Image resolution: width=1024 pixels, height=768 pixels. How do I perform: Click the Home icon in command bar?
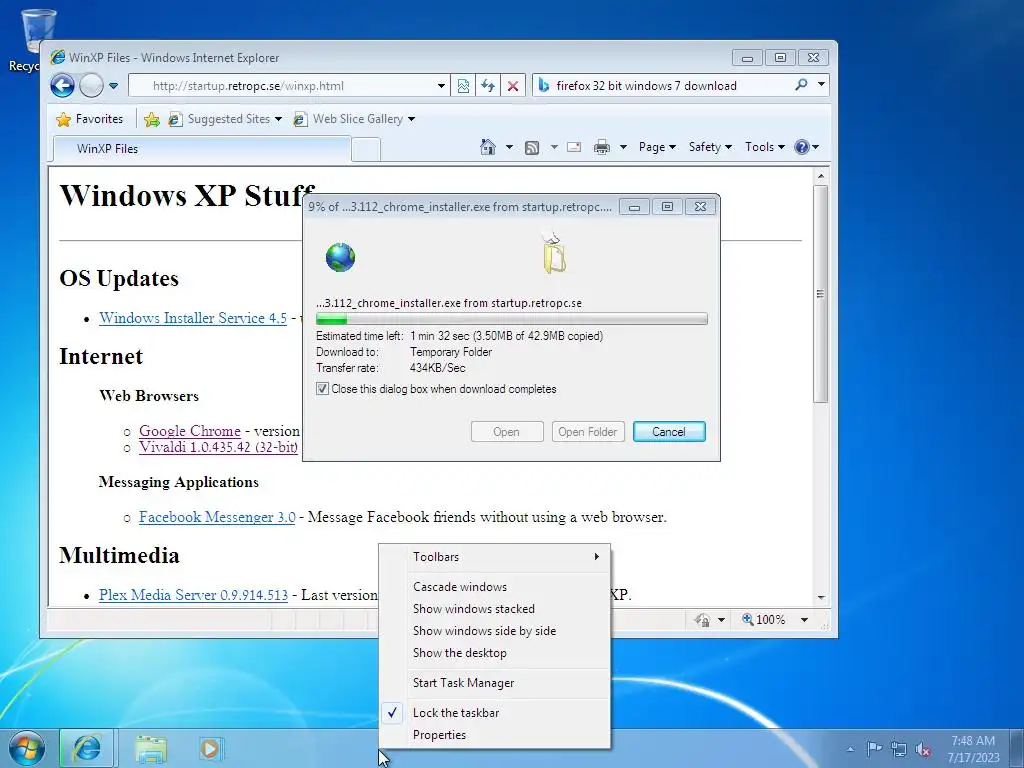click(x=488, y=147)
